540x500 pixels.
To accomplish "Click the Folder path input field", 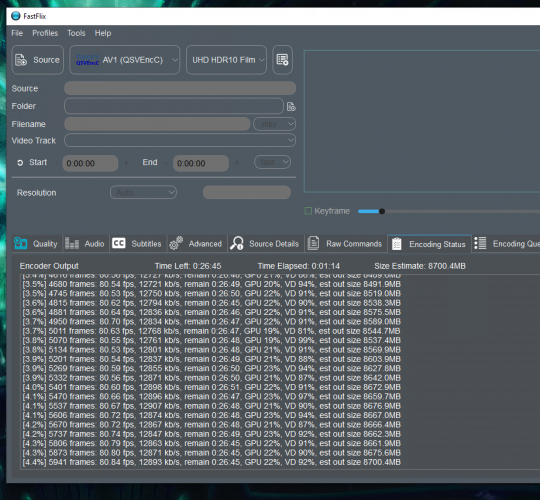I will tap(174, 106).
